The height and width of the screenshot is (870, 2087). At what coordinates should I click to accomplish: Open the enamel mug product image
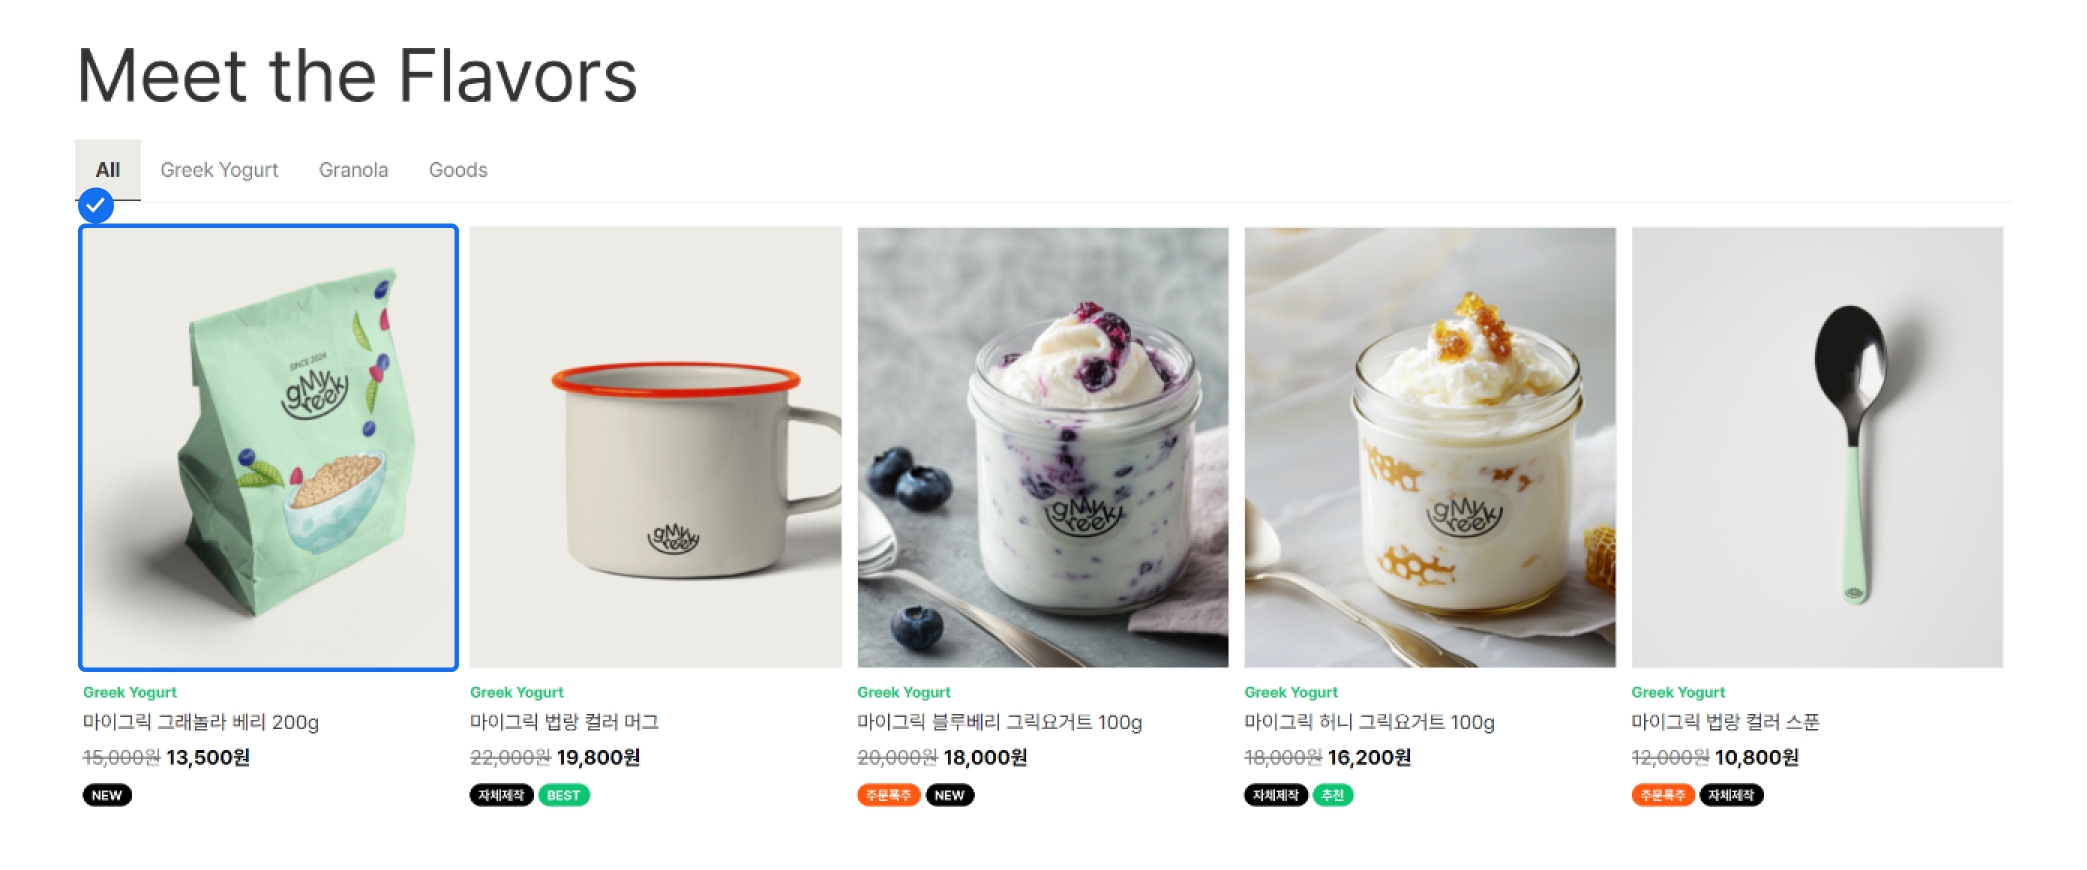click(656, 447)
